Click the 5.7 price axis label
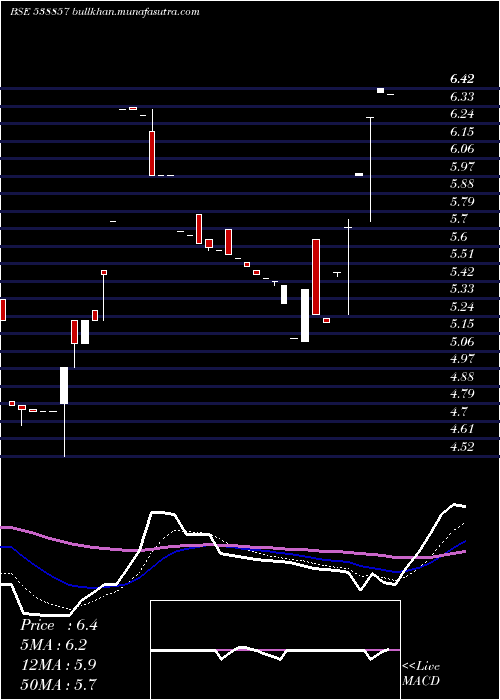 (x=459, y=219)
